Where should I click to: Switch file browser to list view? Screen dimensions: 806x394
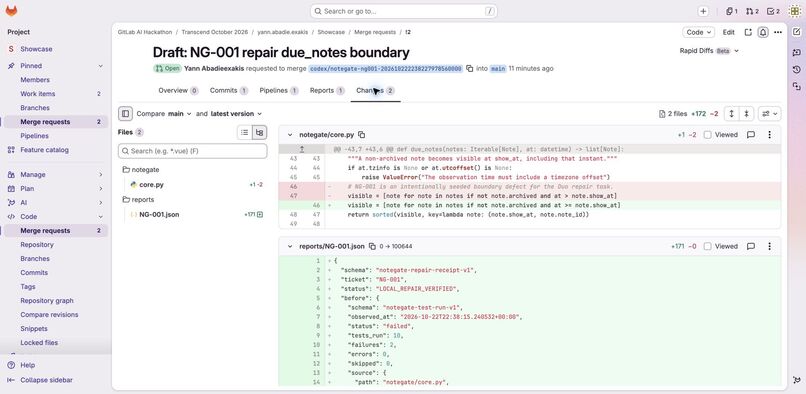(x=245, y=132)
